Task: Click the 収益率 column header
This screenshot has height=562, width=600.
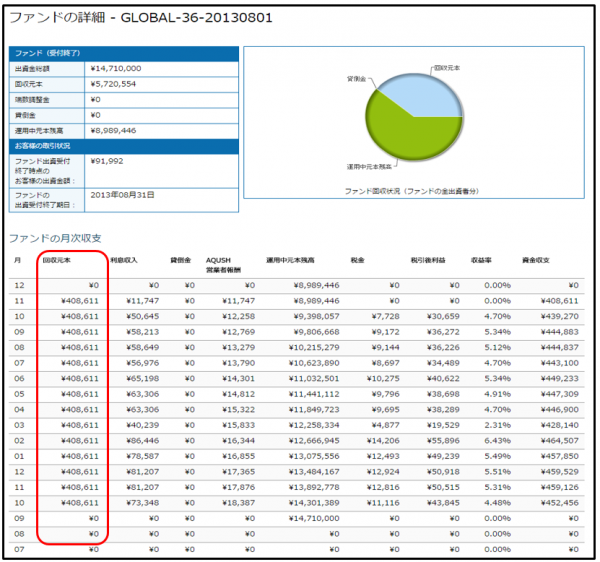Action: point(481,260)
